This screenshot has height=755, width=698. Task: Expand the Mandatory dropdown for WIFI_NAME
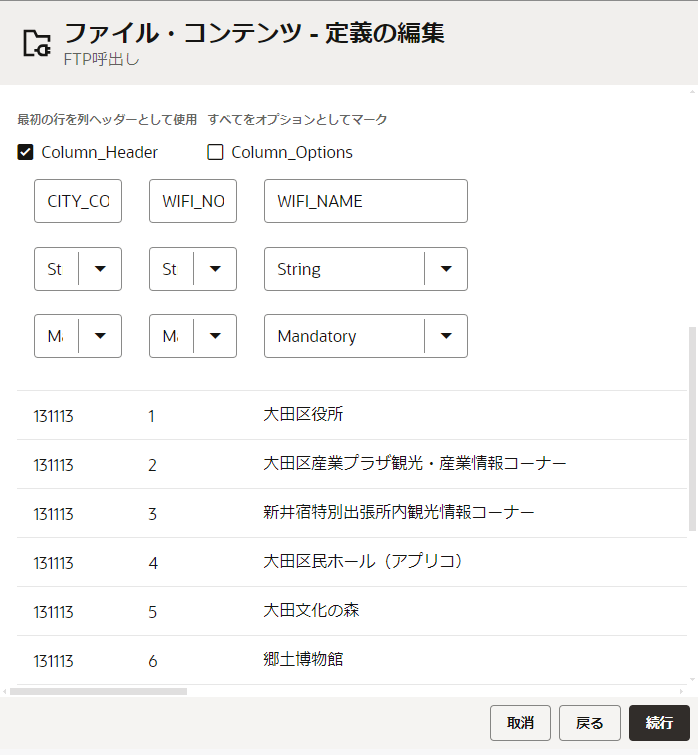(x=446, y=336)
